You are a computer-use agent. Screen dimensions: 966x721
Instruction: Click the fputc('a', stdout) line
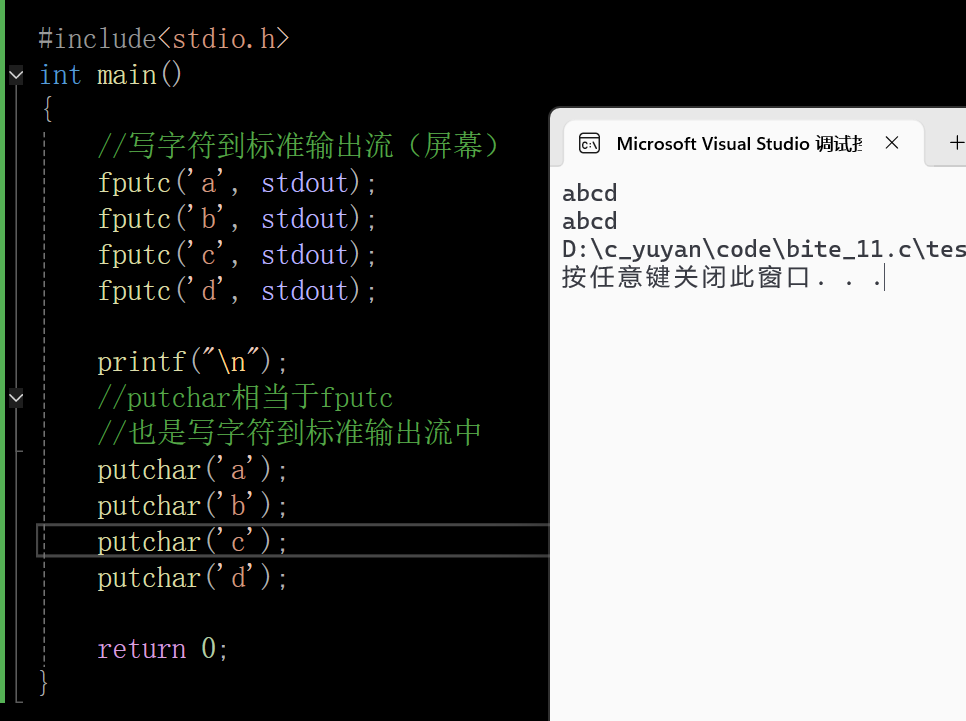pos(237,183)
